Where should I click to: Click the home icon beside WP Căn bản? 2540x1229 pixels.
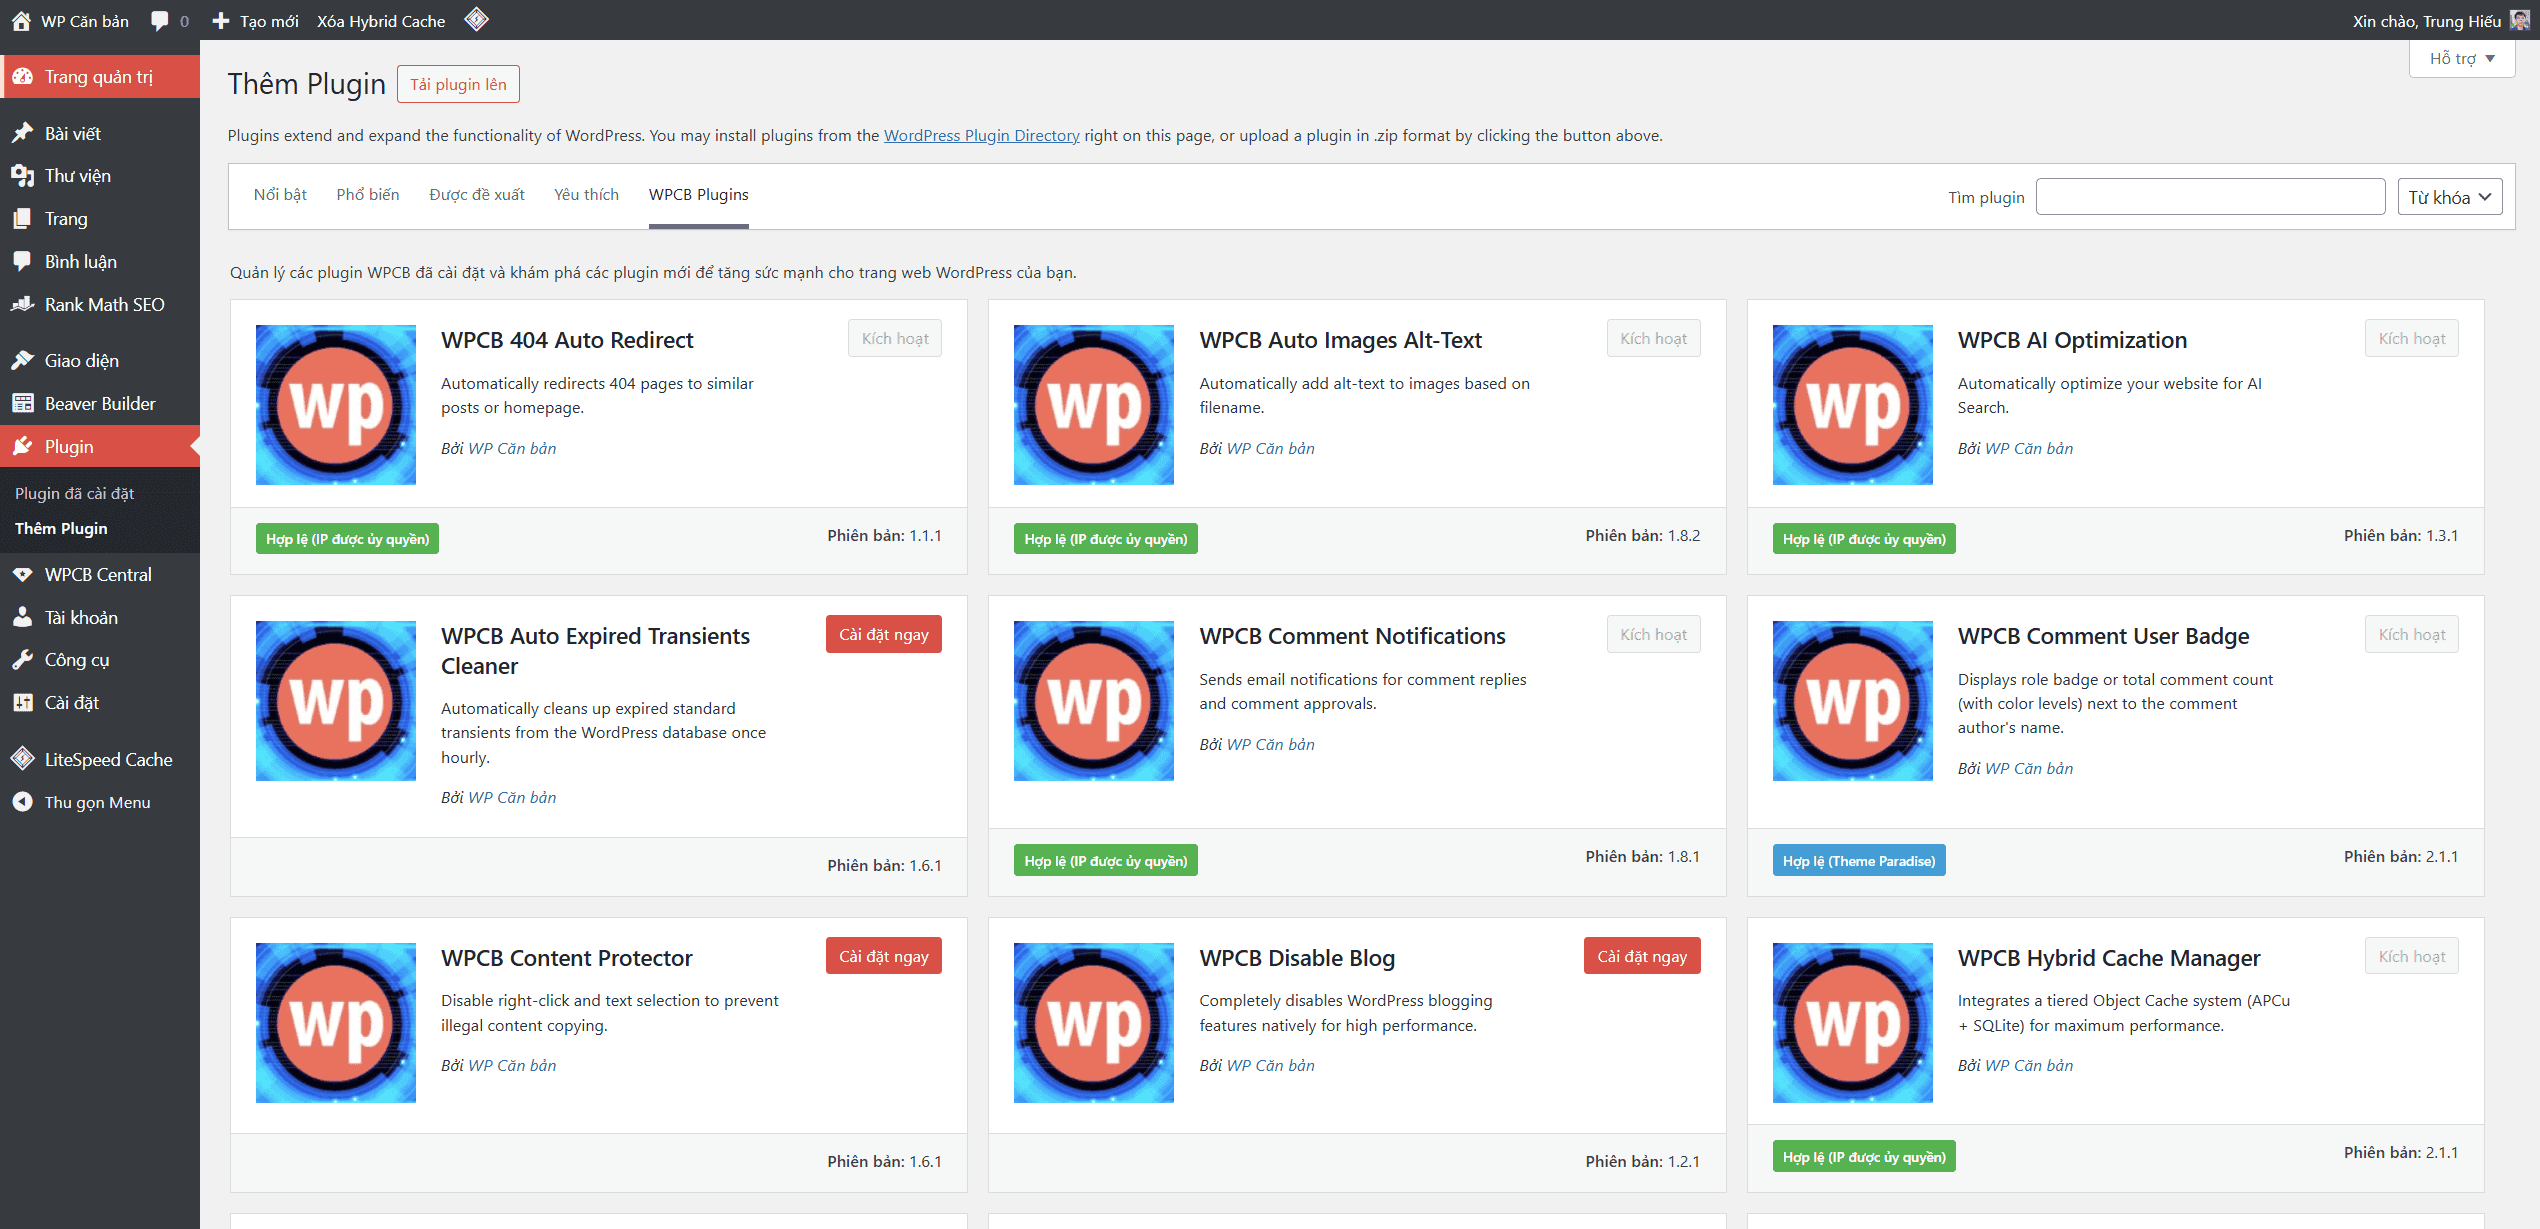click(x=21, y=21)
